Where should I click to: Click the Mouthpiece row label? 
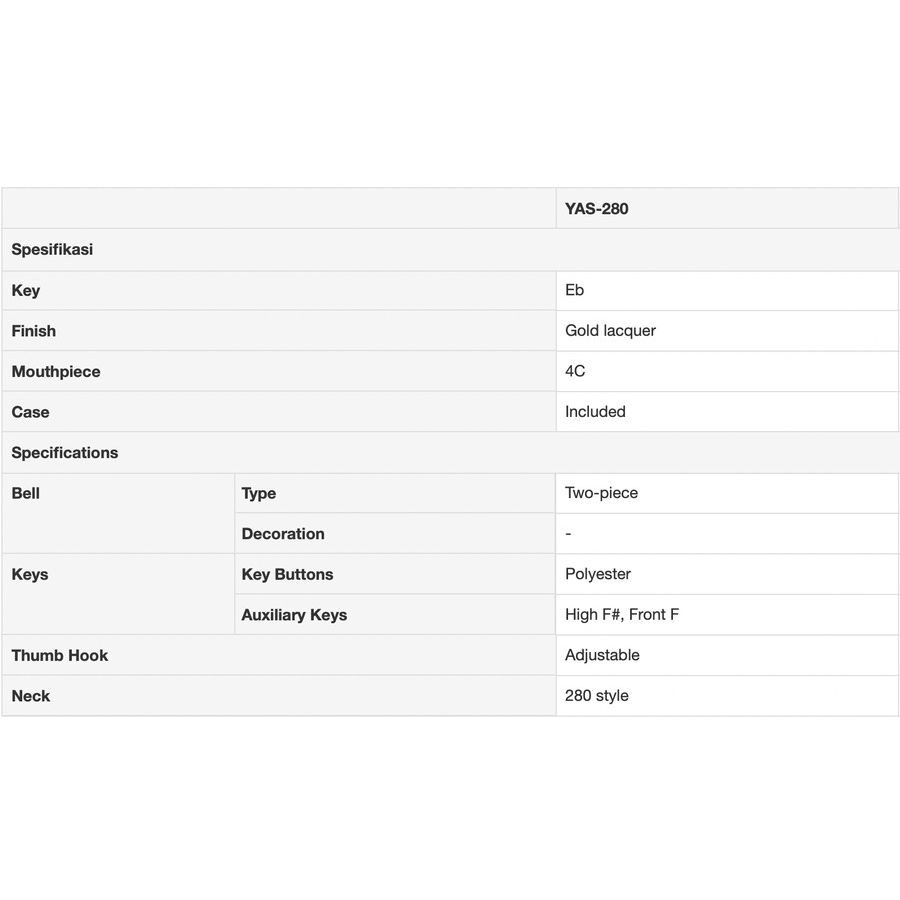(x=56, y=371)
